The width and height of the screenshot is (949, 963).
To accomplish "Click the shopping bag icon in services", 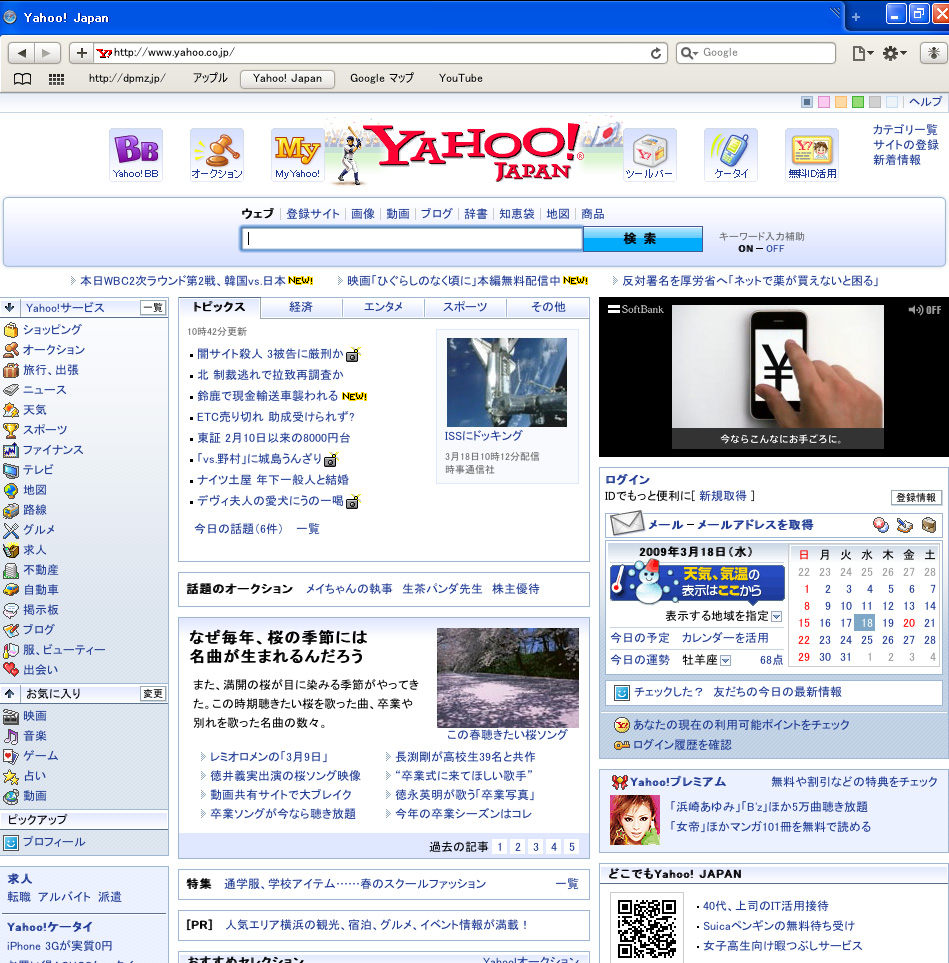I will 10,330.
